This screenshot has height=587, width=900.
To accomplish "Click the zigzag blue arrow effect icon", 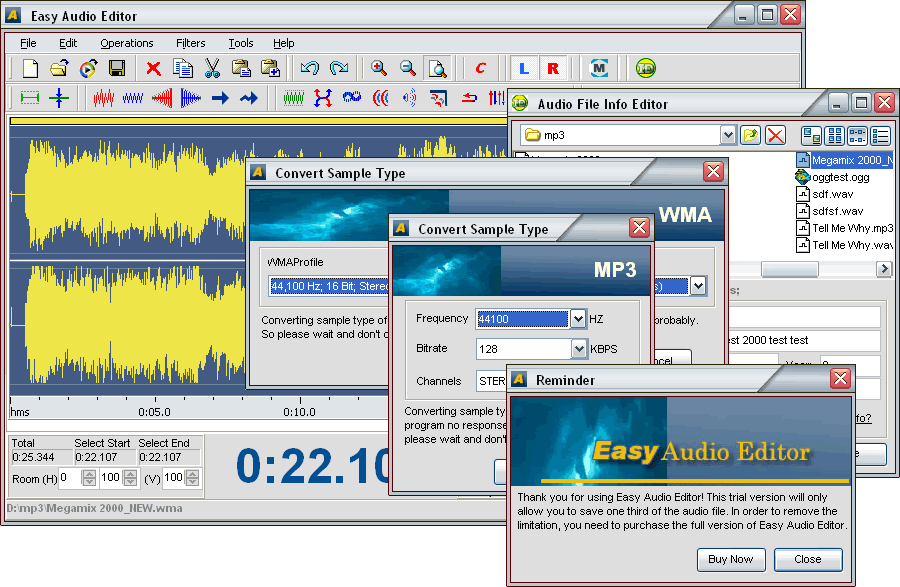I will point(249,98).
